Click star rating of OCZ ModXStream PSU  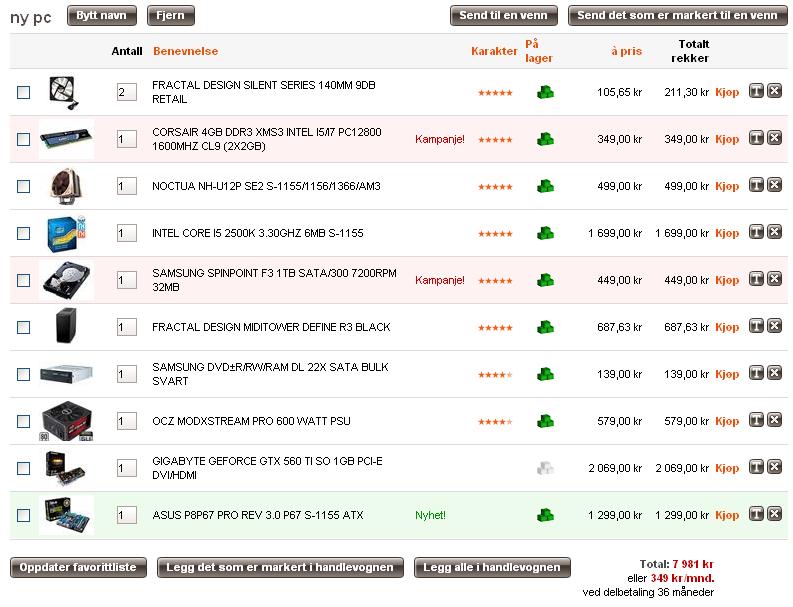pyautogui.click(x=495, y=422)
